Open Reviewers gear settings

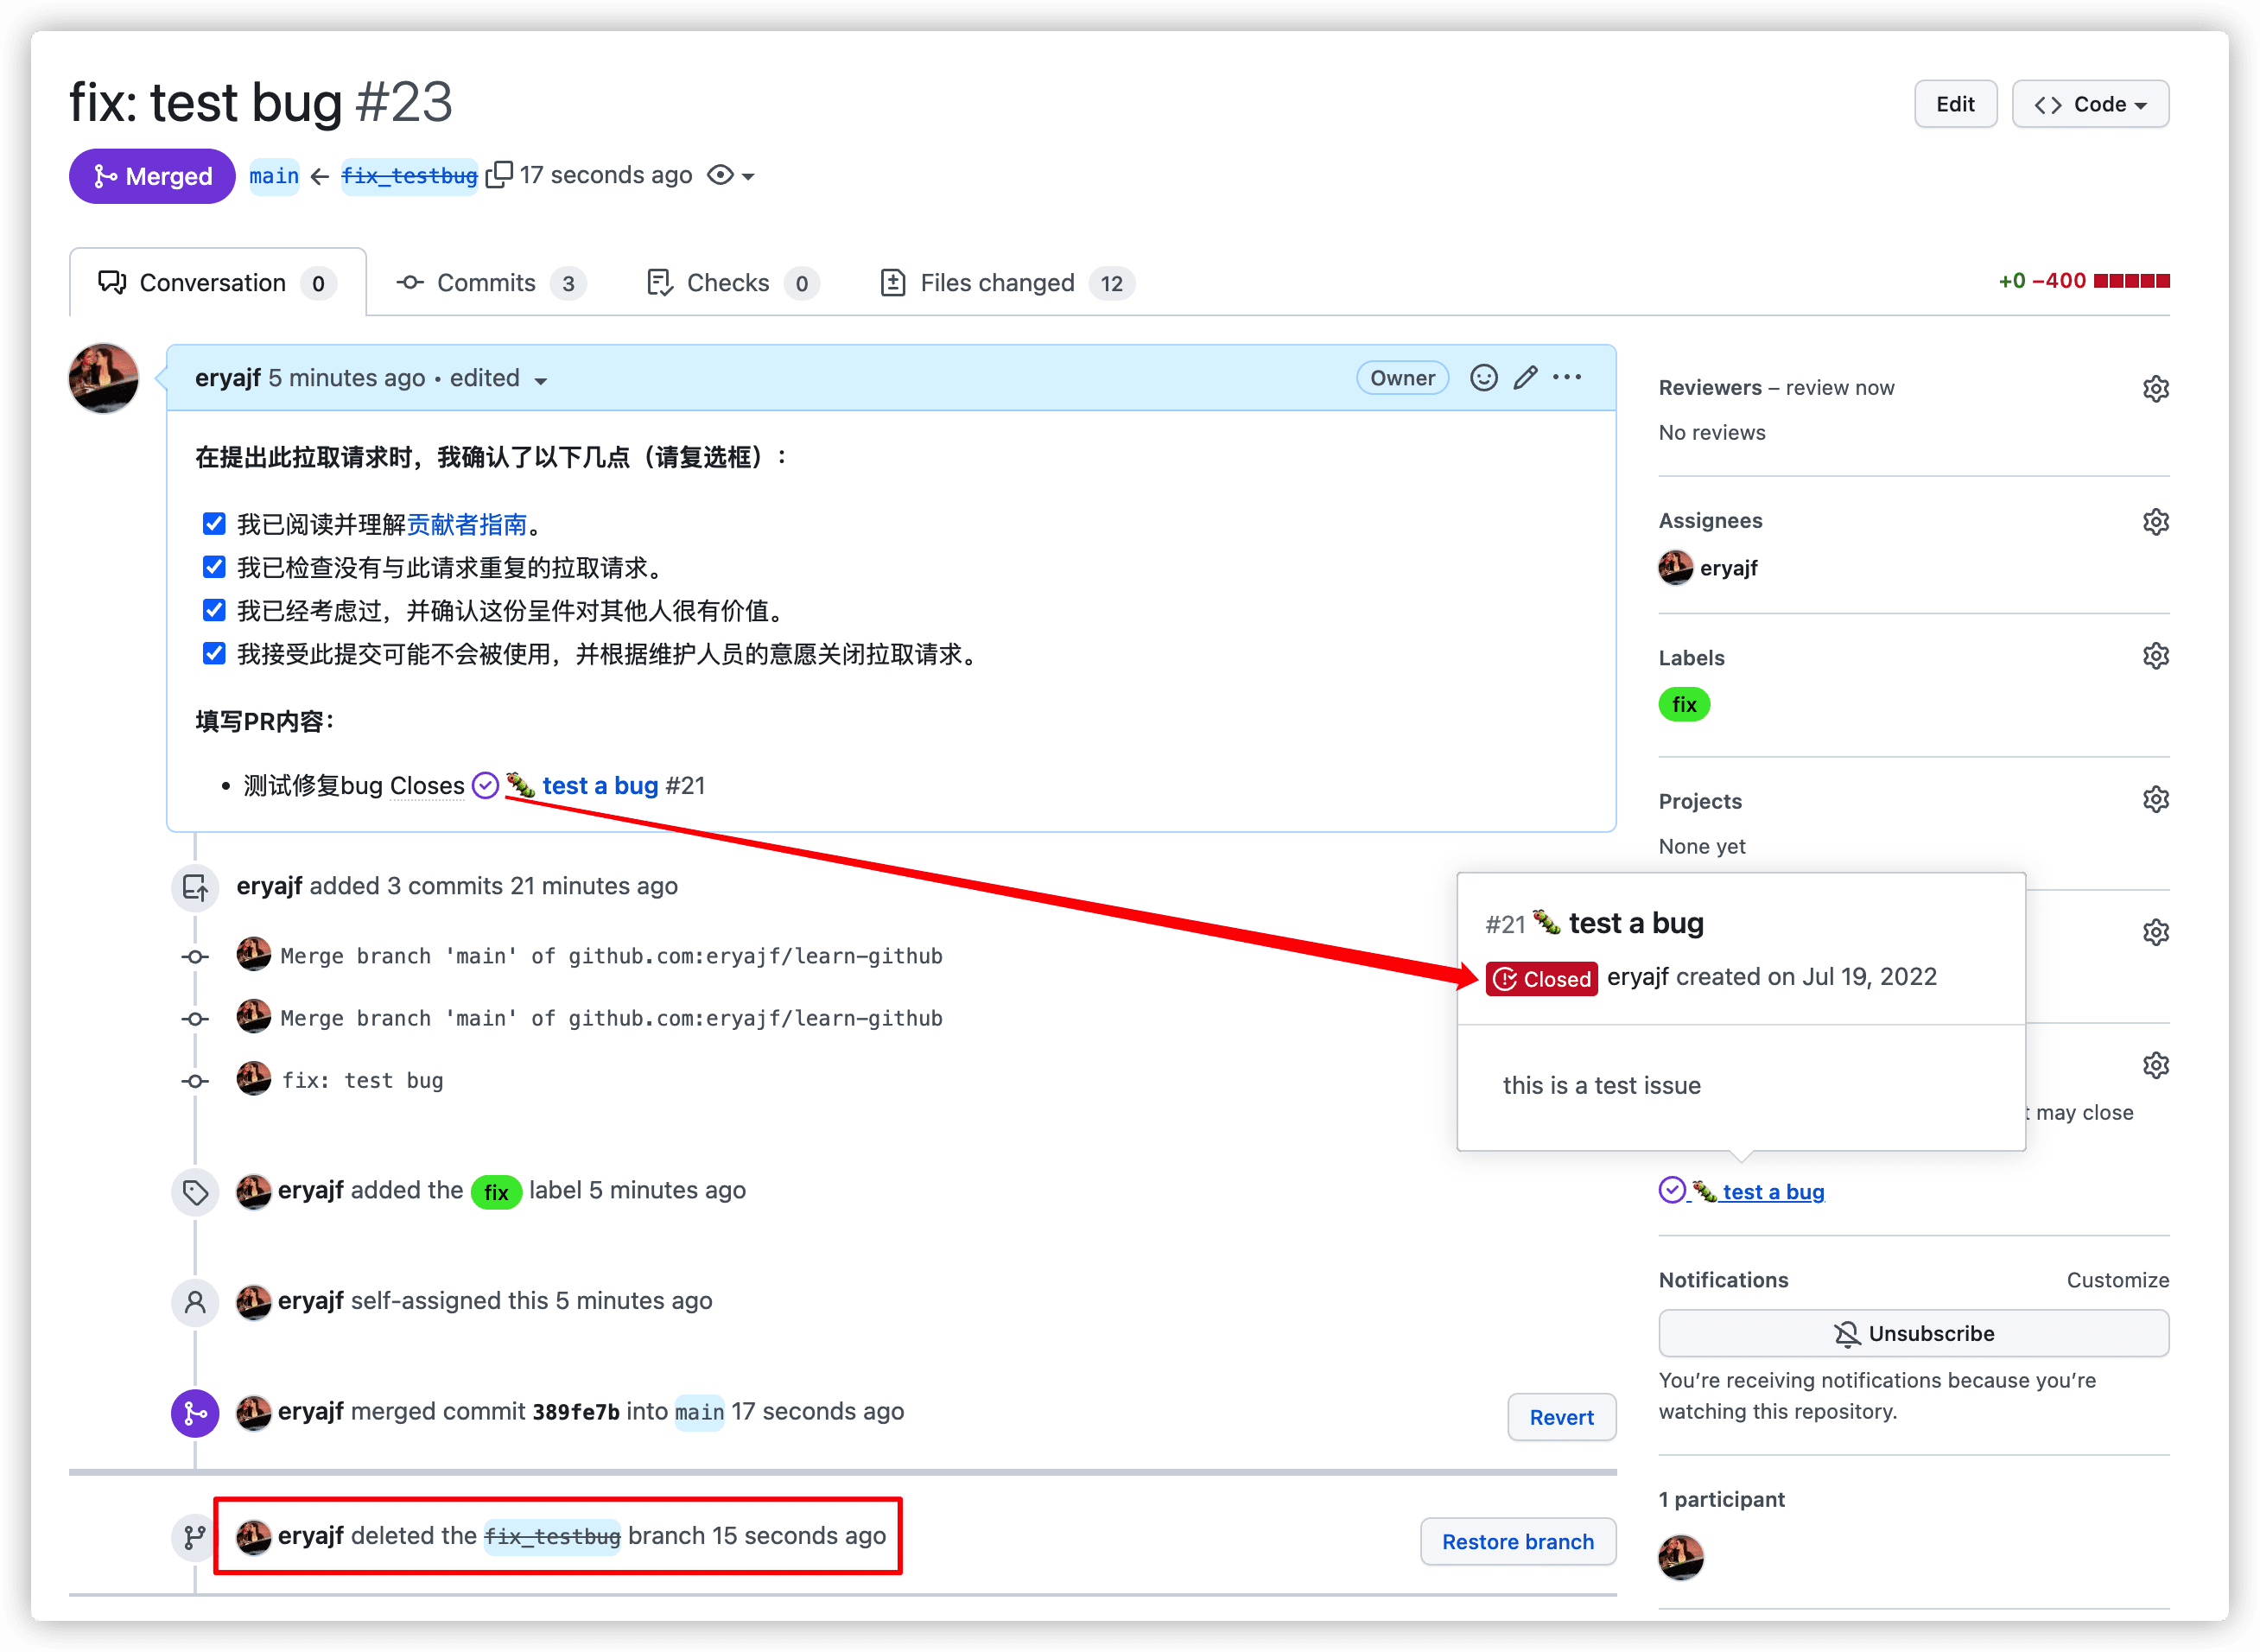[x=2155, y=388]
